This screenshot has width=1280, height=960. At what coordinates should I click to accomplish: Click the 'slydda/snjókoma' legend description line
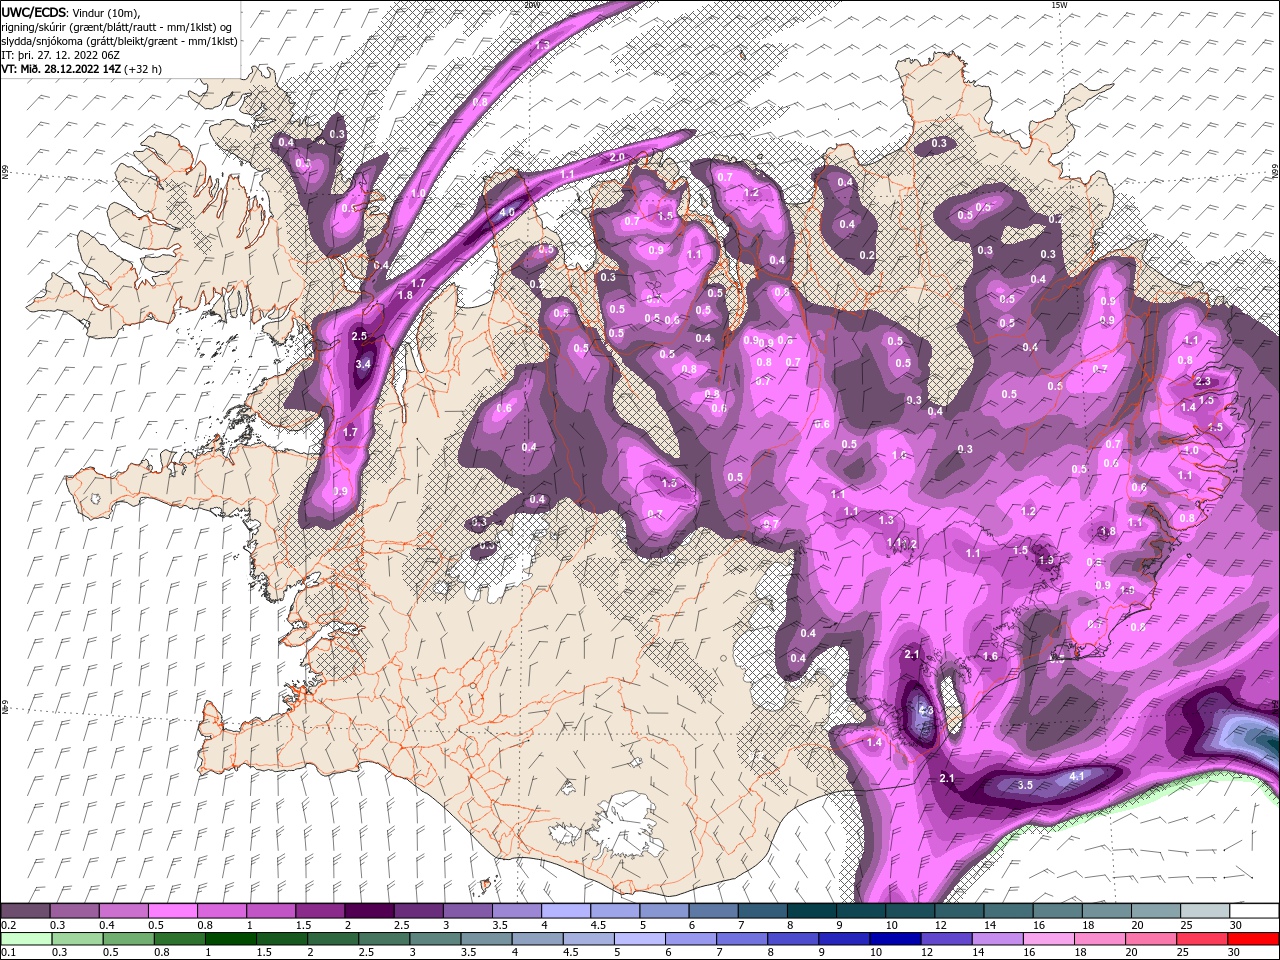click(120, 41)
